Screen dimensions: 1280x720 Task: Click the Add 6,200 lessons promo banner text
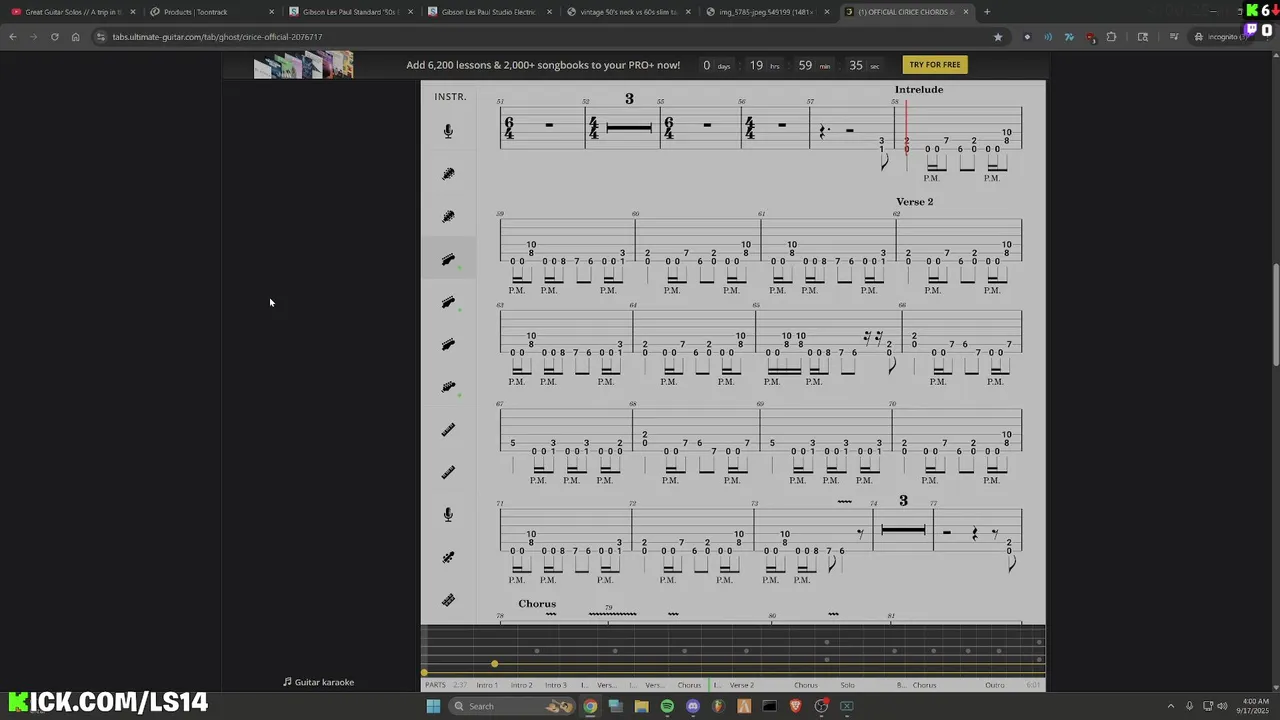coord(543,65)
